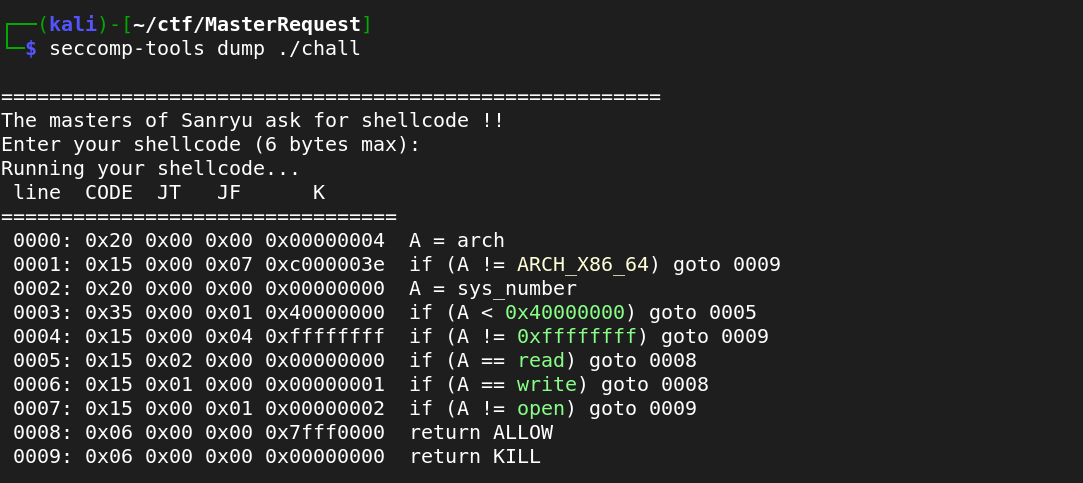Click the 'CODE' column header
The height and width of the screenshot is (483, 1083).
108,193
